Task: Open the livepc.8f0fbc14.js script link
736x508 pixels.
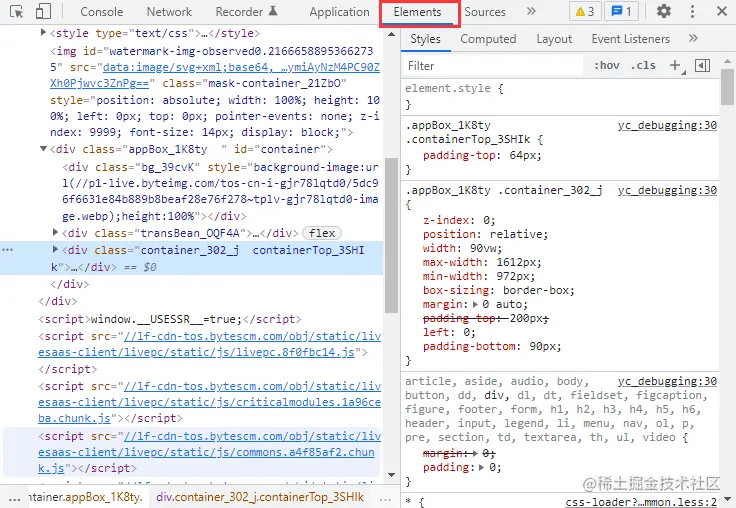Action: 209,344
